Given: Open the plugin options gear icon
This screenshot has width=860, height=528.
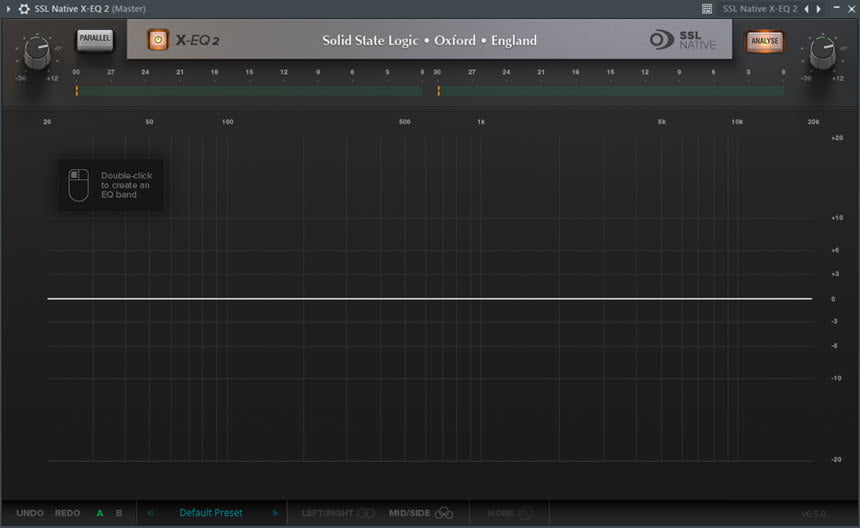Looking at the screenshot, I should coord(24,9).
